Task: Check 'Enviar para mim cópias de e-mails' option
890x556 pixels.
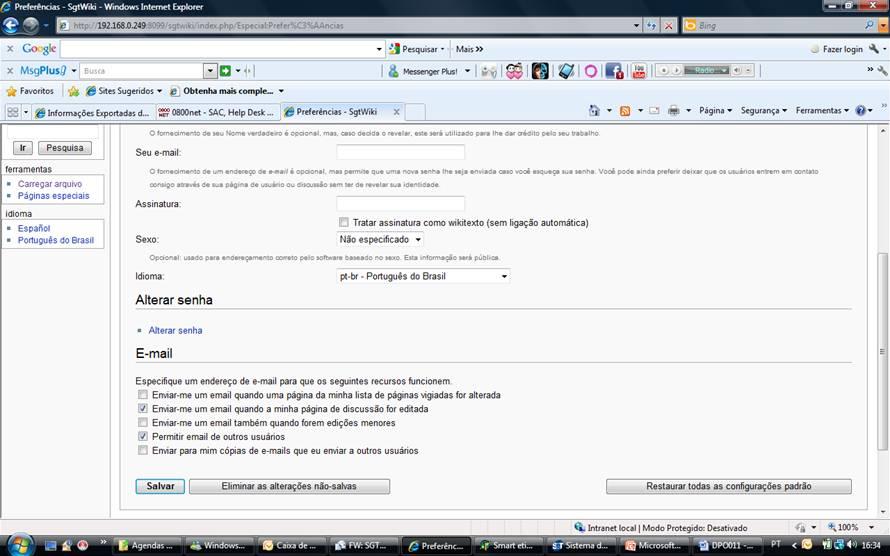Action: (x=143, y=451)
